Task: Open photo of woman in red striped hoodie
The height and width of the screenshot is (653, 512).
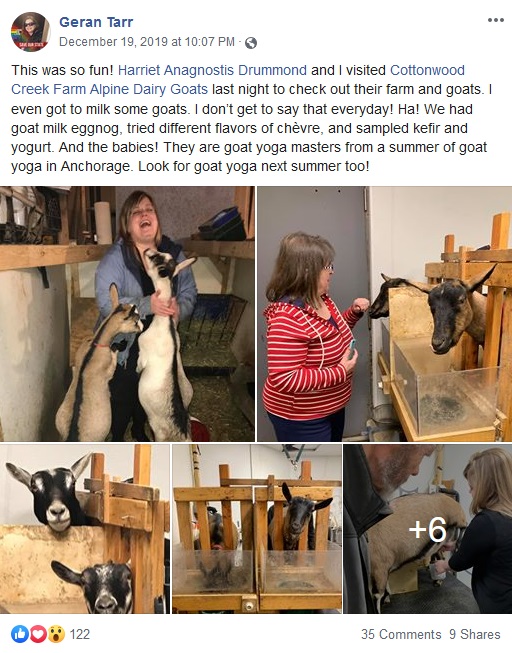Action: pyautogui.click(x=385, y=314)
